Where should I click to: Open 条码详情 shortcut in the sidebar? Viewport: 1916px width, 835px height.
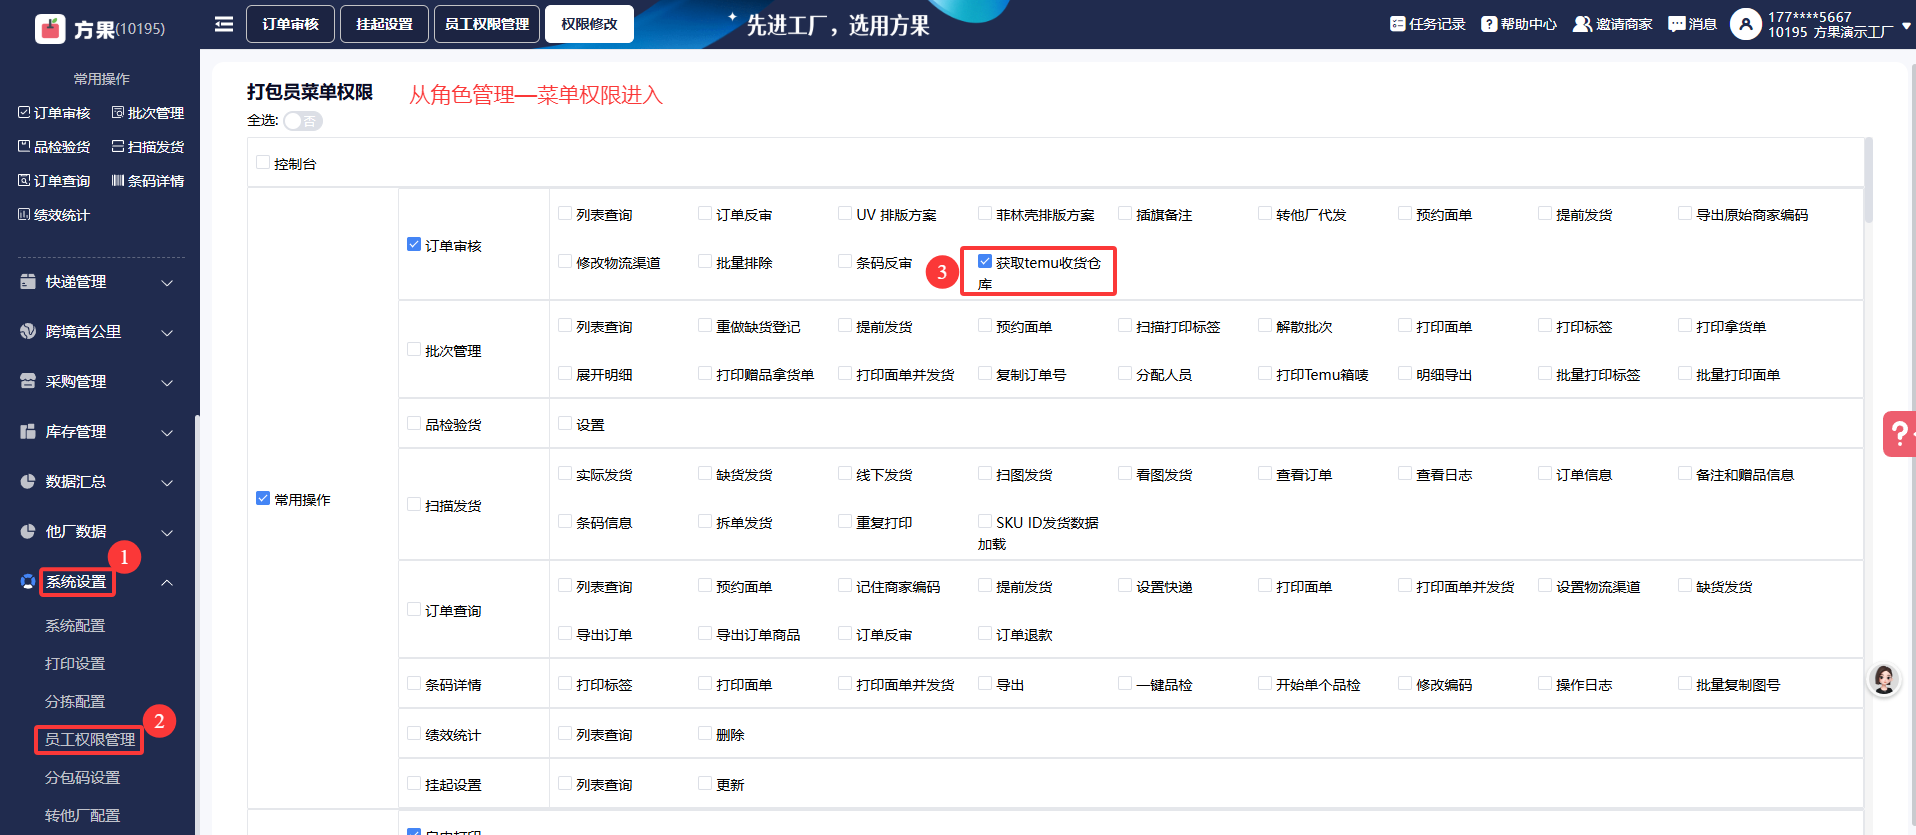point(148,181)
